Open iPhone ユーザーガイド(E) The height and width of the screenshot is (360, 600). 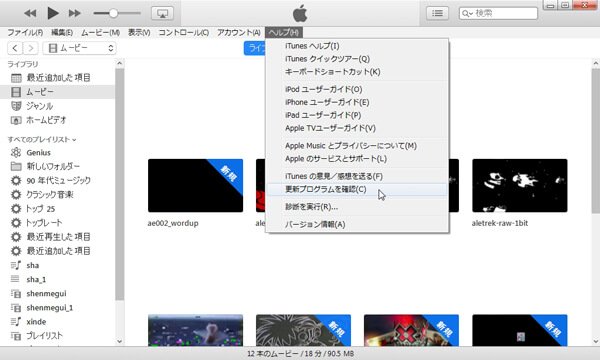(x=357, y=103)
